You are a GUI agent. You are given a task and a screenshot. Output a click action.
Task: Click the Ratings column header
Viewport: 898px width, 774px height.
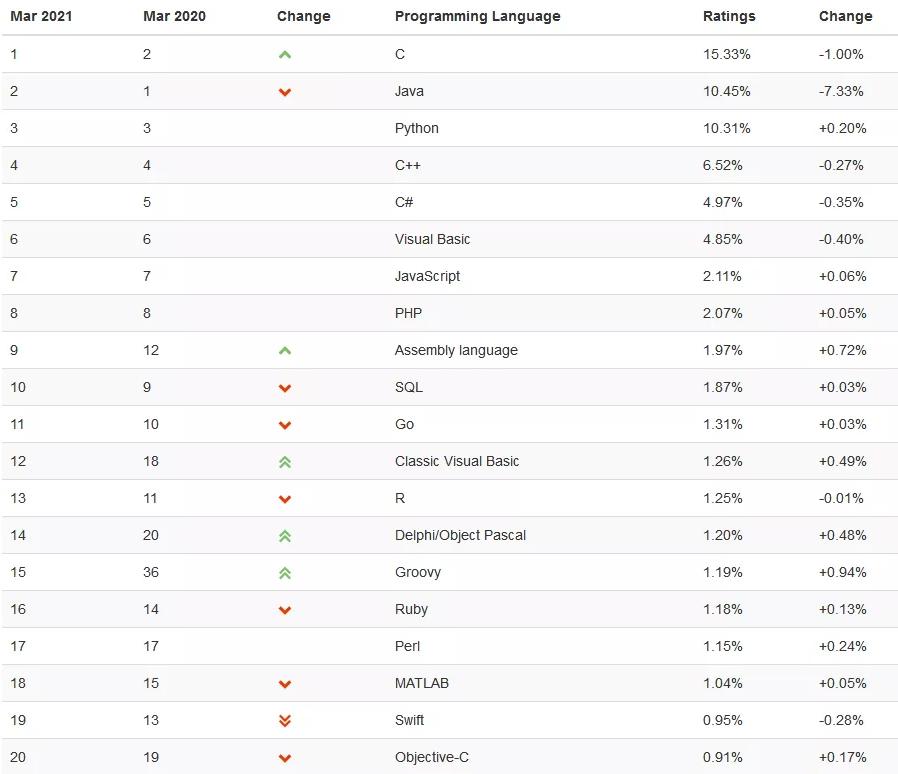(729, 16)
